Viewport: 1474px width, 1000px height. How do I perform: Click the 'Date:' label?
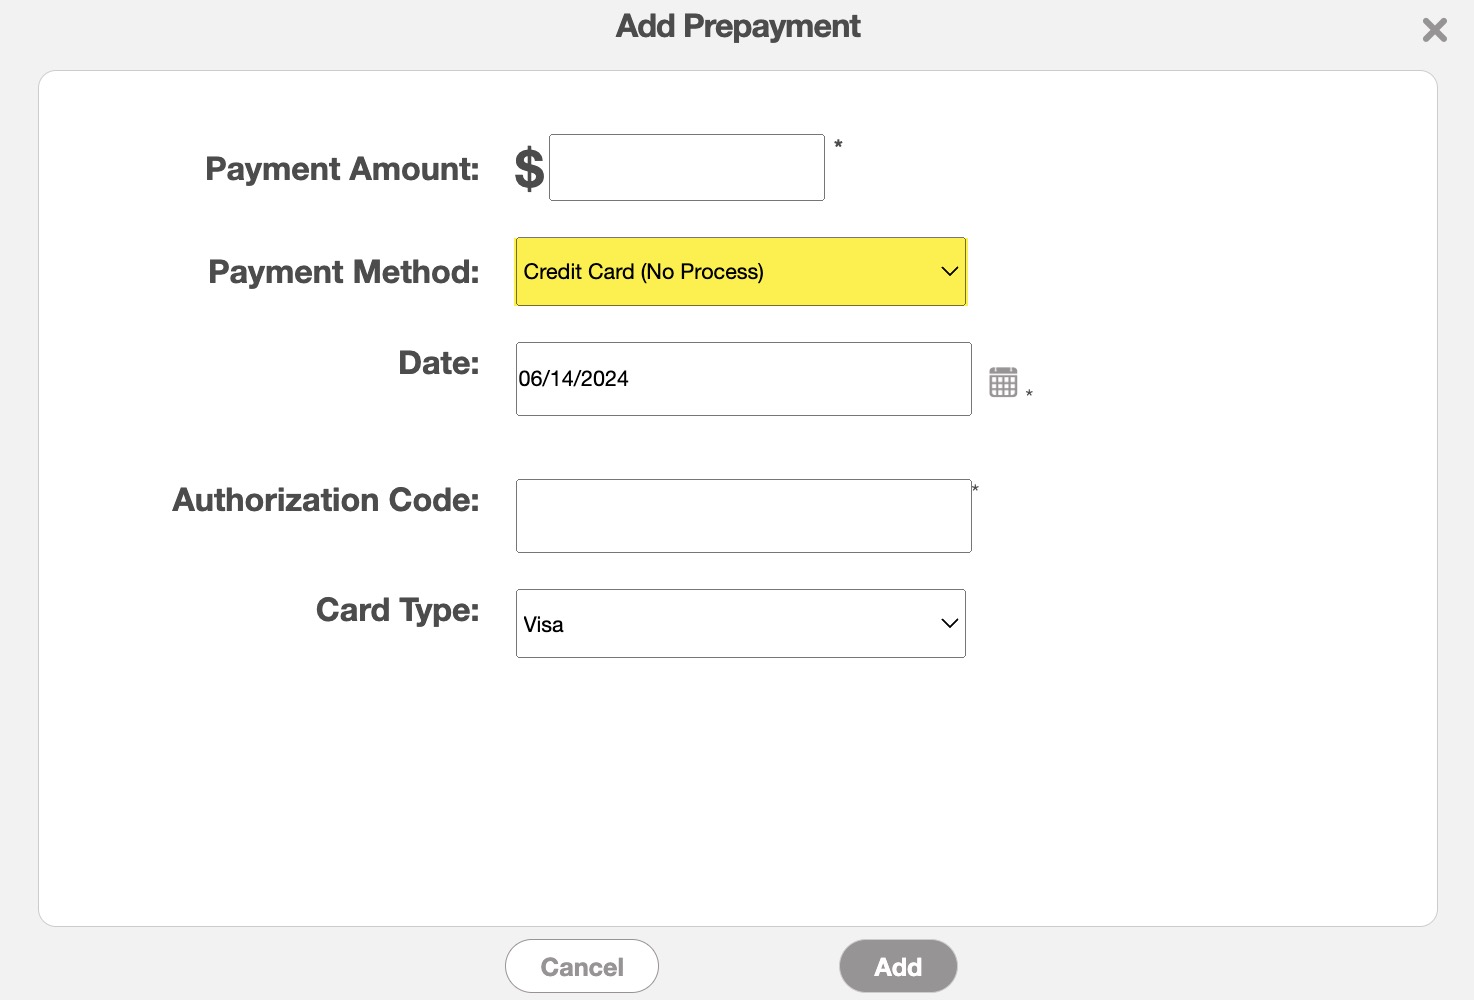pos(438,363)
